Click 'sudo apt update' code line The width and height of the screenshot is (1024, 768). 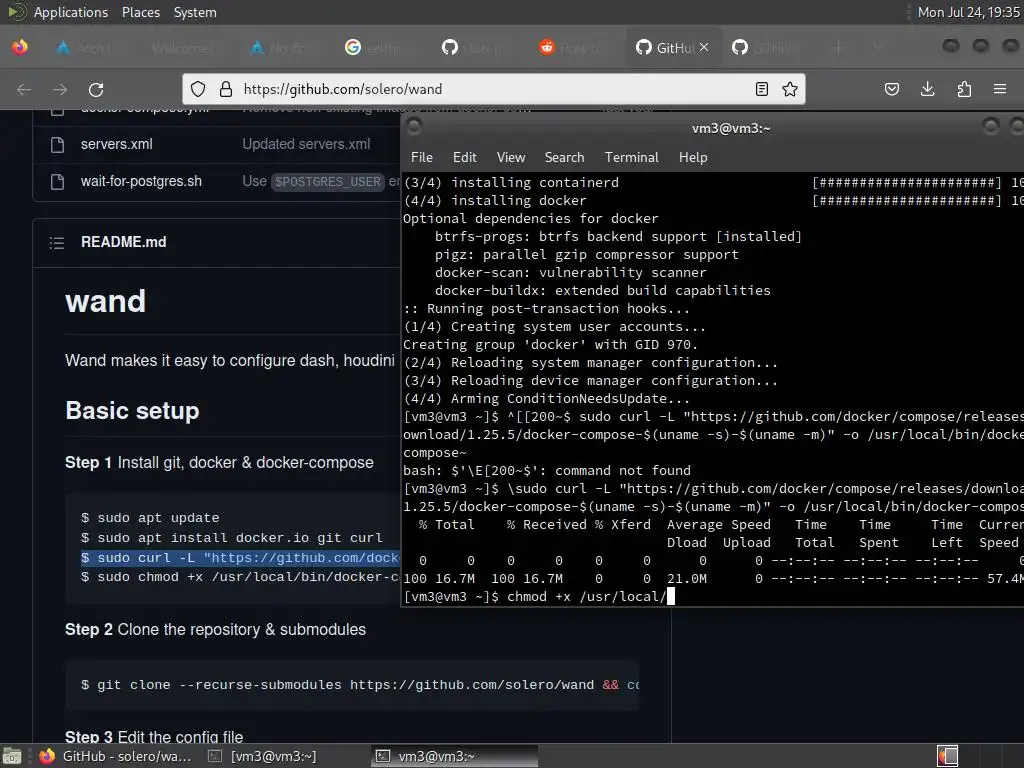click(150, 518)
